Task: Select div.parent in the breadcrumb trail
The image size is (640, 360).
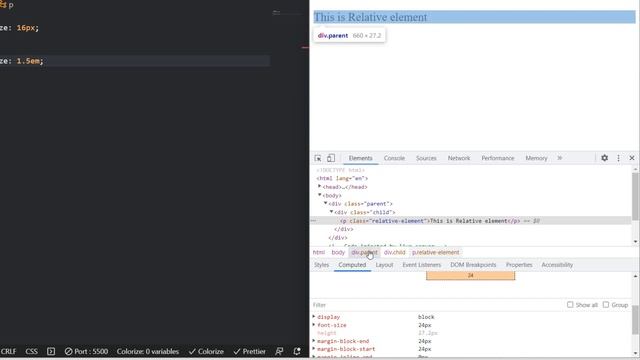Action: pyautogui.click(x=364, y=253)
